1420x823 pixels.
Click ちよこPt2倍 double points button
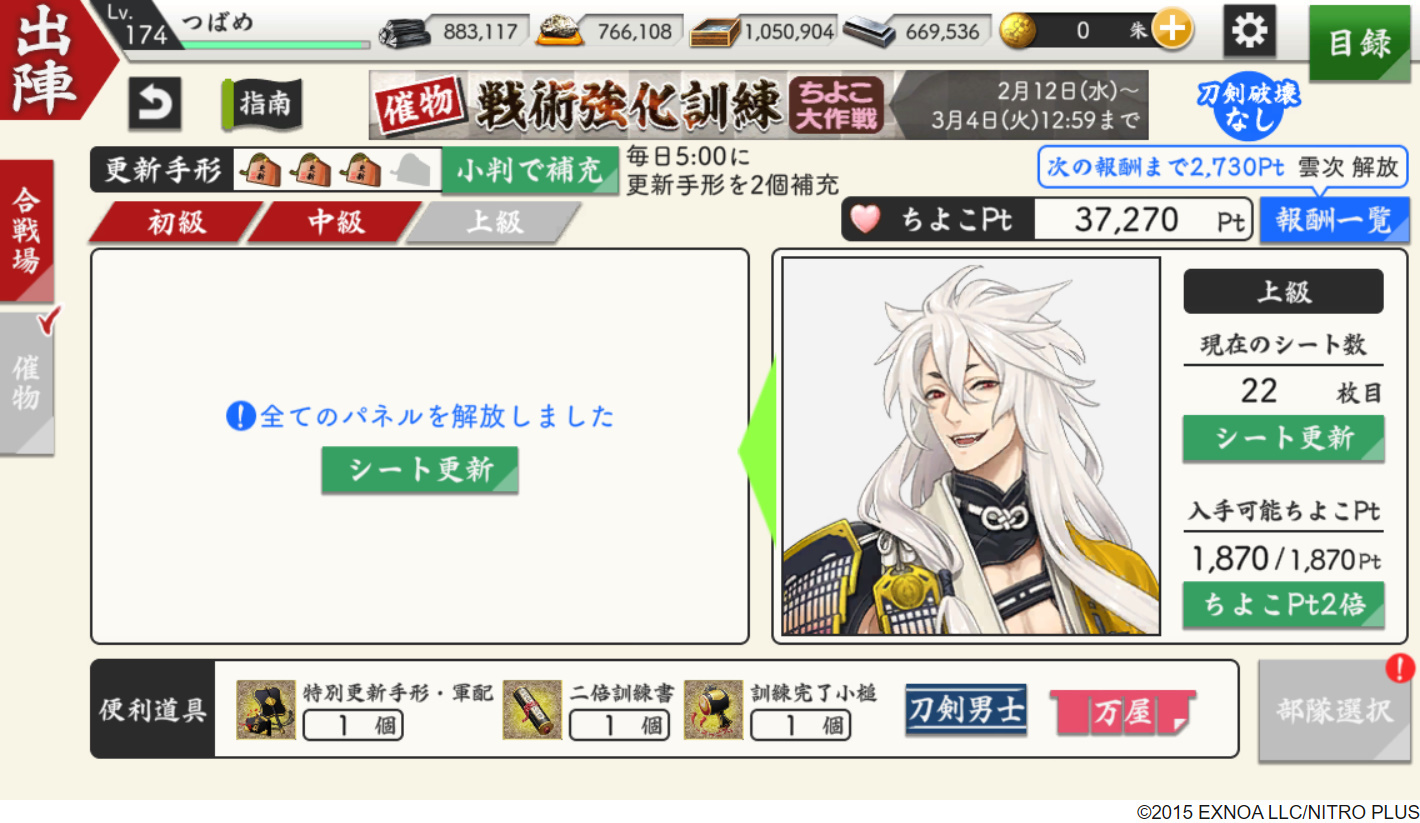point(1284,605)
